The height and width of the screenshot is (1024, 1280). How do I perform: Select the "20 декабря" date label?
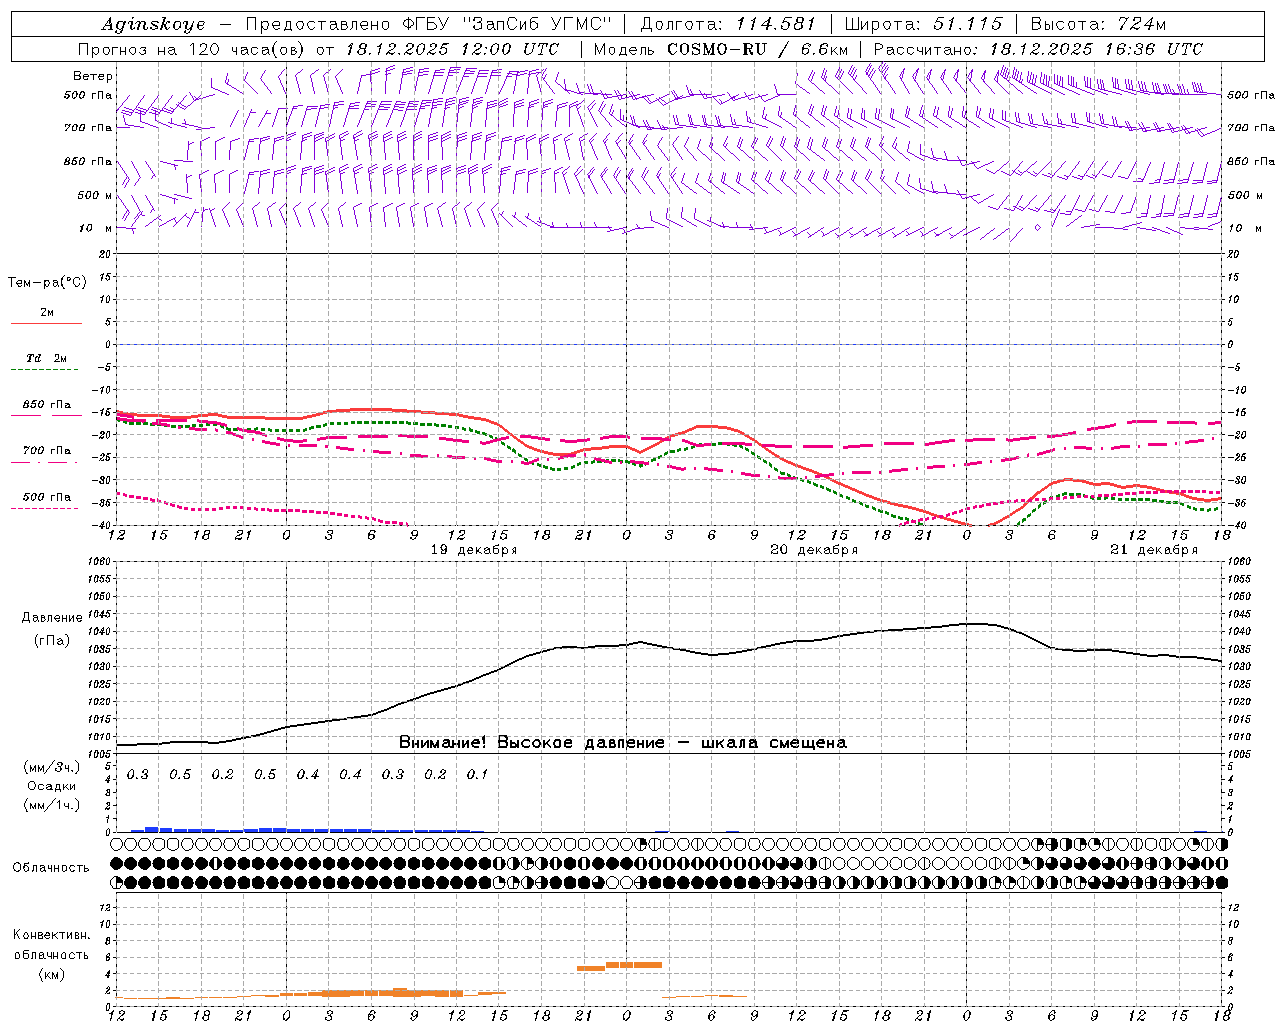[x=814, y=550]
